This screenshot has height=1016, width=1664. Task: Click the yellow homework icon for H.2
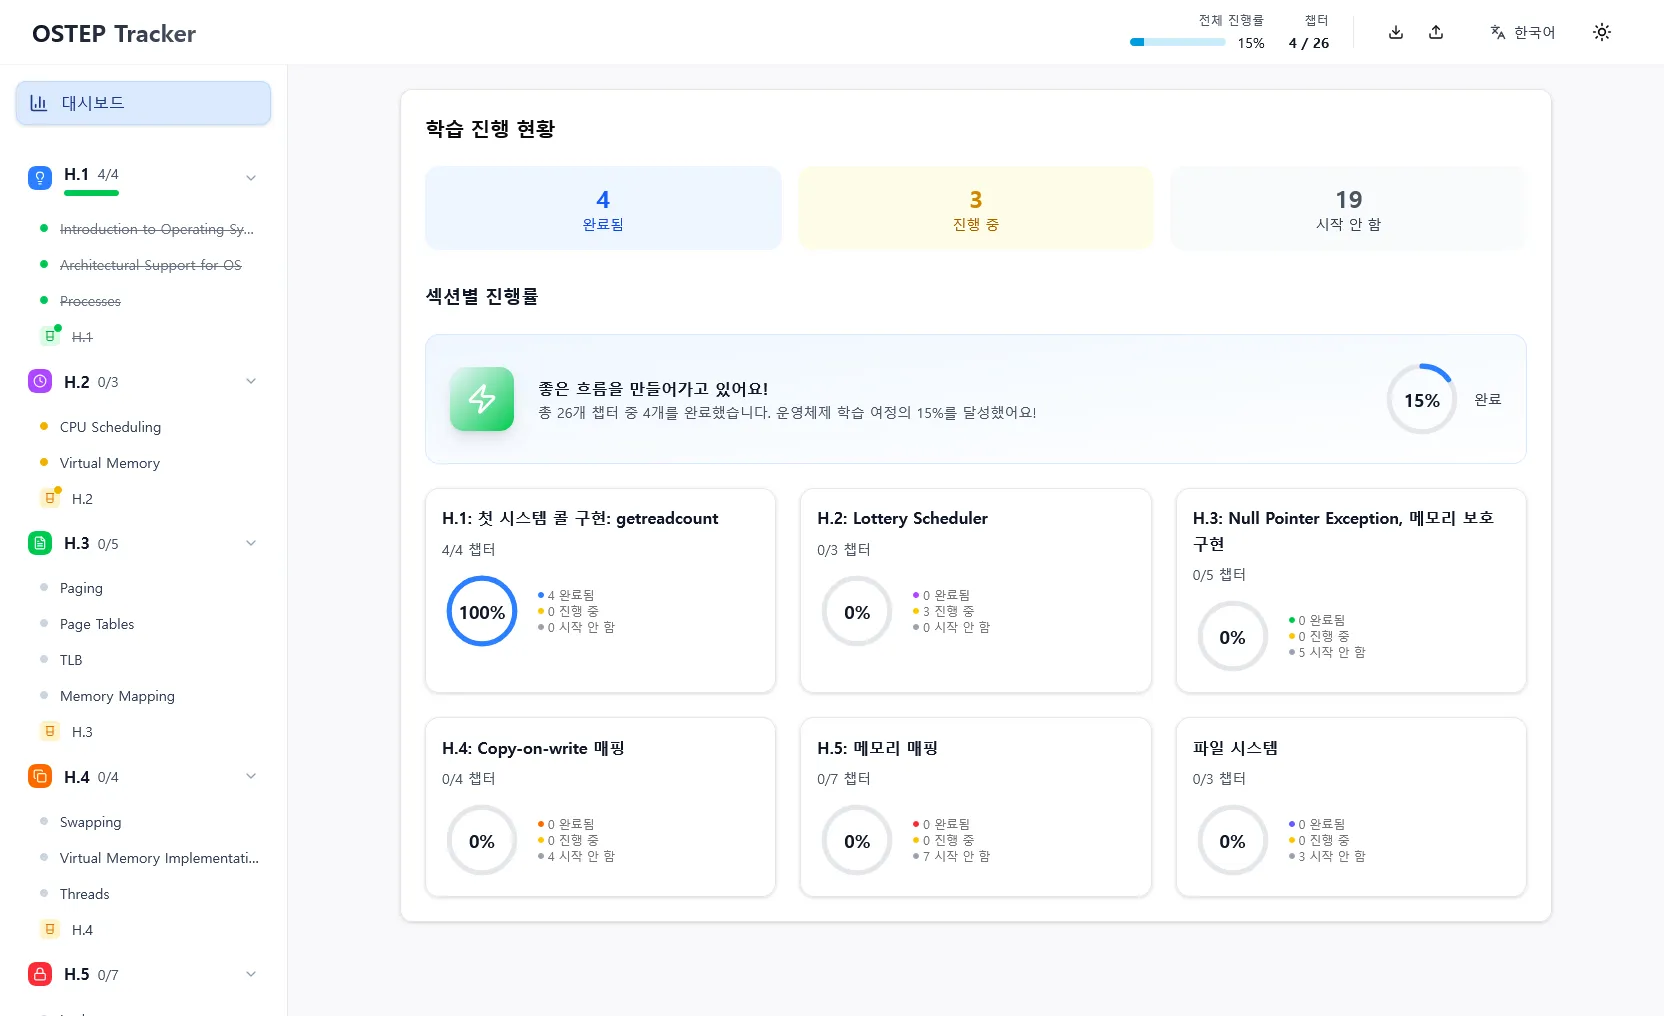point(50,498)
